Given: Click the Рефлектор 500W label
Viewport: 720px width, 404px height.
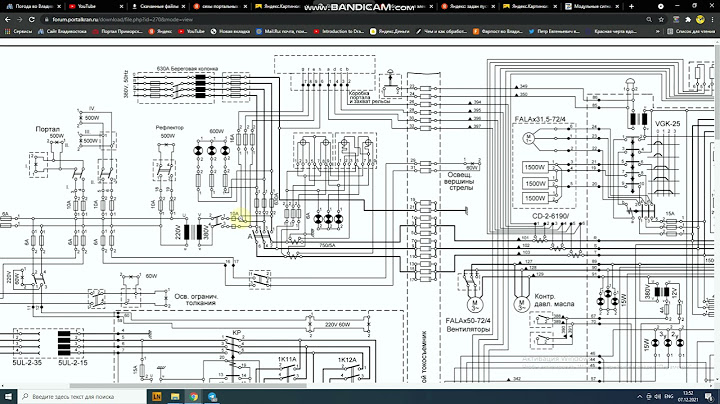Looking at the screenshot, I should click(x=169, y=131).
